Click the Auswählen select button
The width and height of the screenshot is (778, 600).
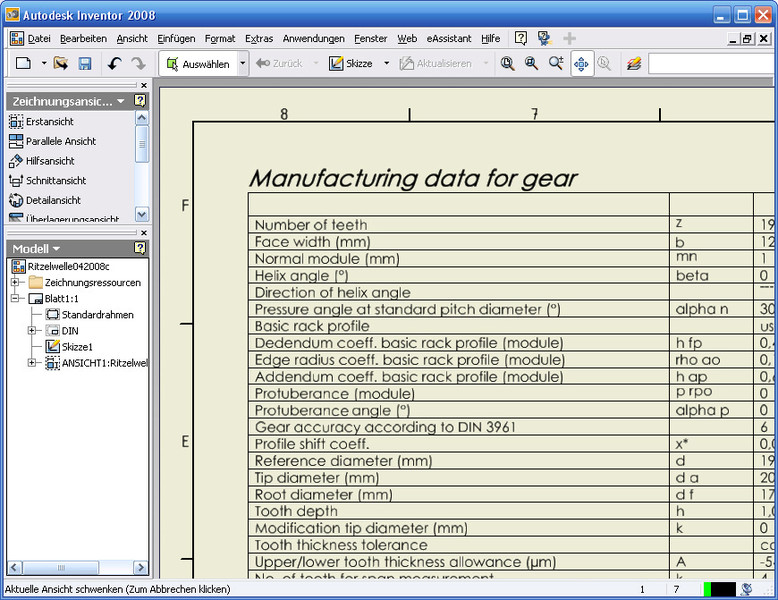(x=198, y=63)
